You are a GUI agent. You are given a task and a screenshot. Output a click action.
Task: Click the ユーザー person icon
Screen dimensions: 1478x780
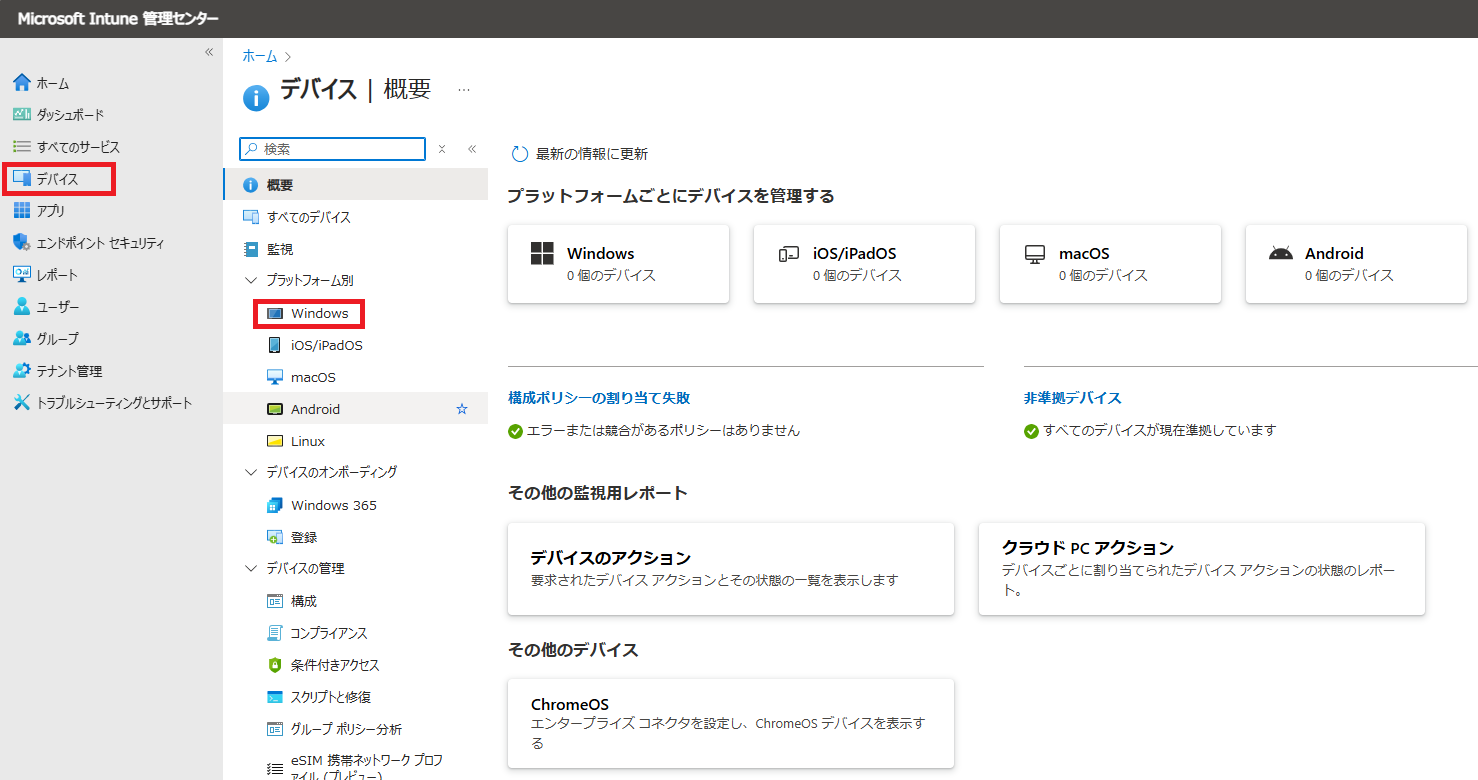(x=22, y=307)
